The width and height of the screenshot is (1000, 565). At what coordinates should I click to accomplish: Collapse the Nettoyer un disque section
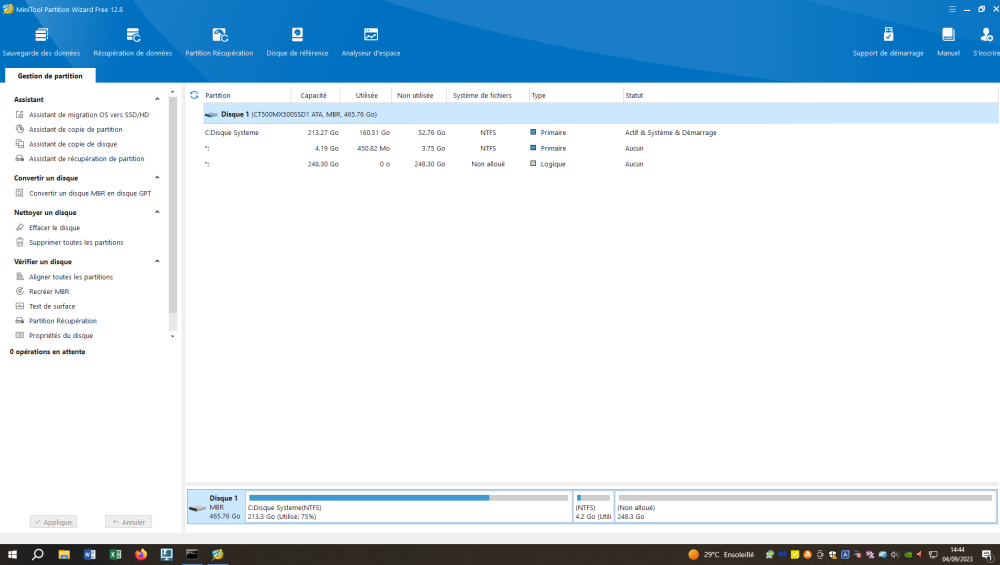157,213
